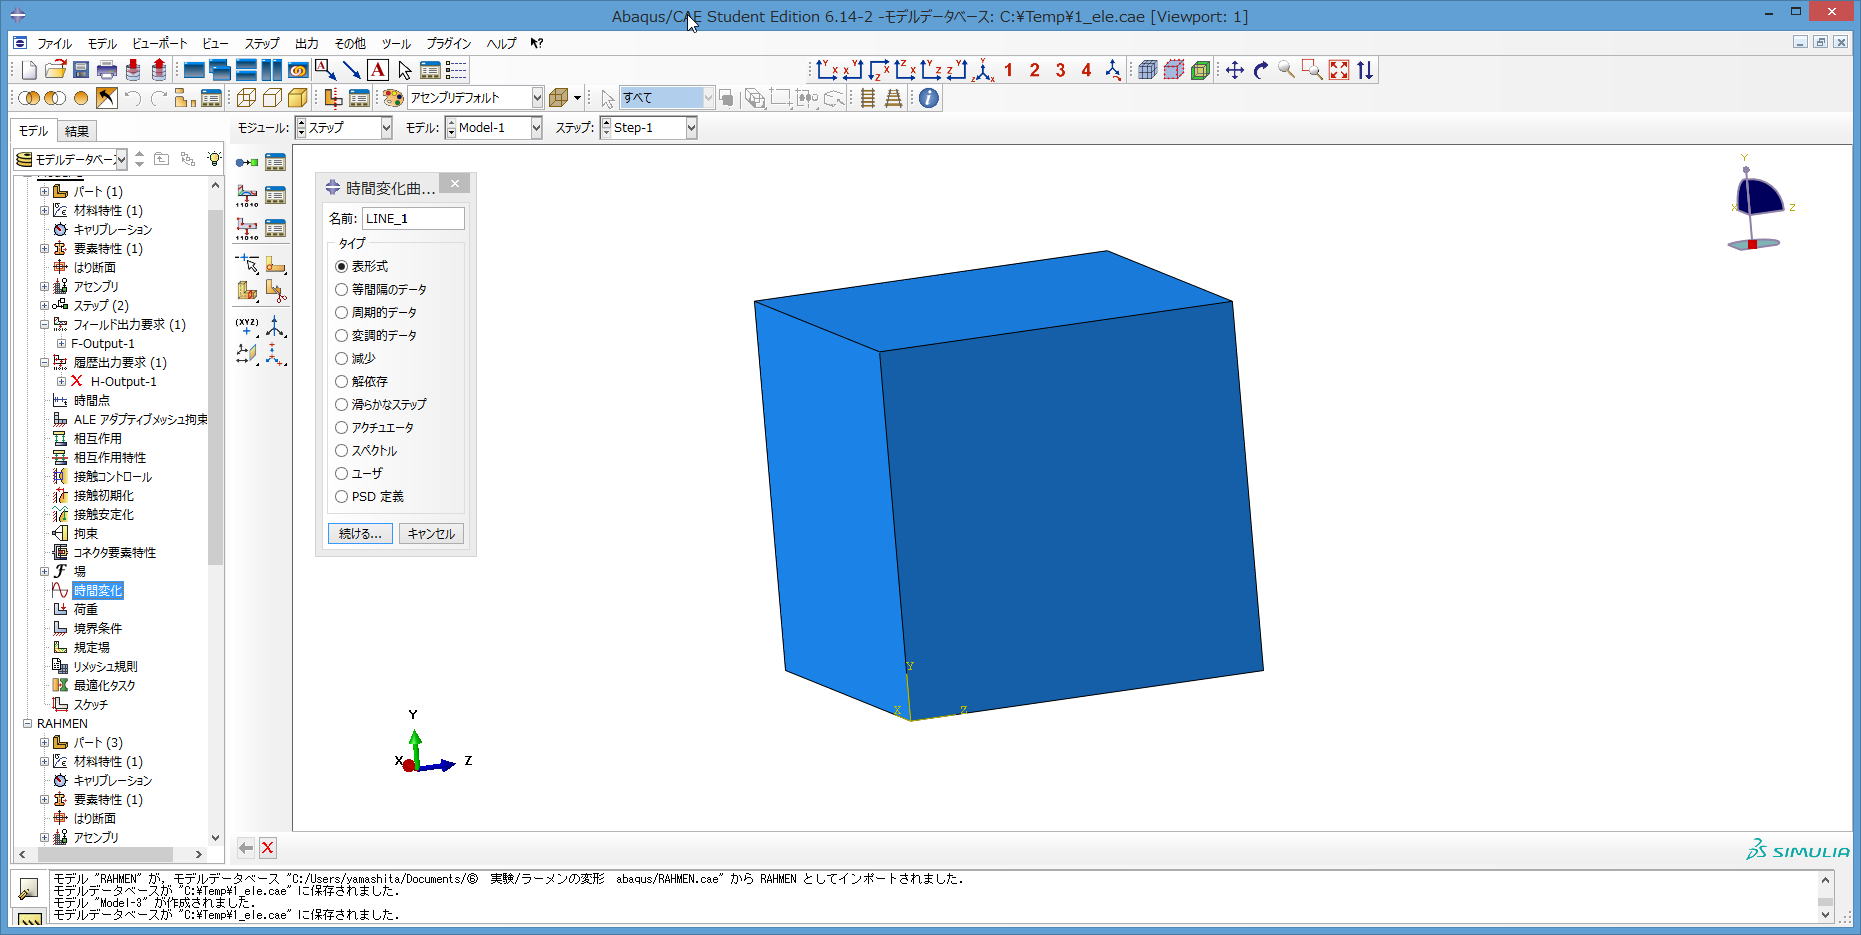Switch to the 結果 tab

pos(77,131)
